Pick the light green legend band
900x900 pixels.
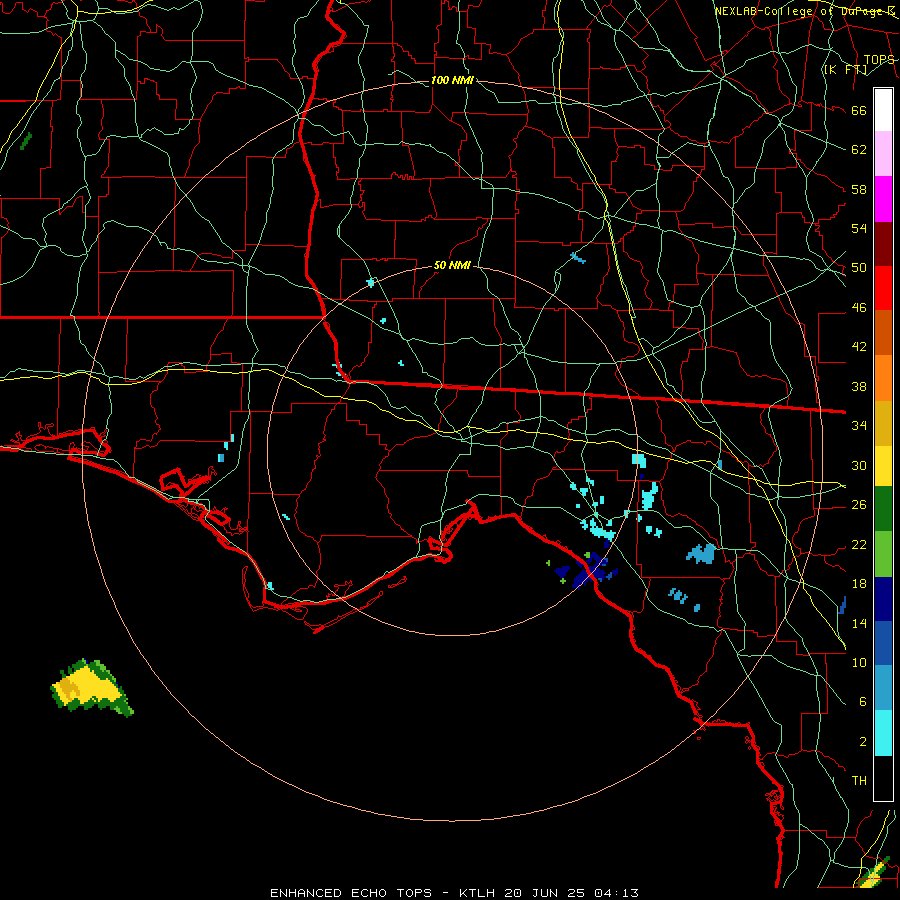[x=883, y=554]
